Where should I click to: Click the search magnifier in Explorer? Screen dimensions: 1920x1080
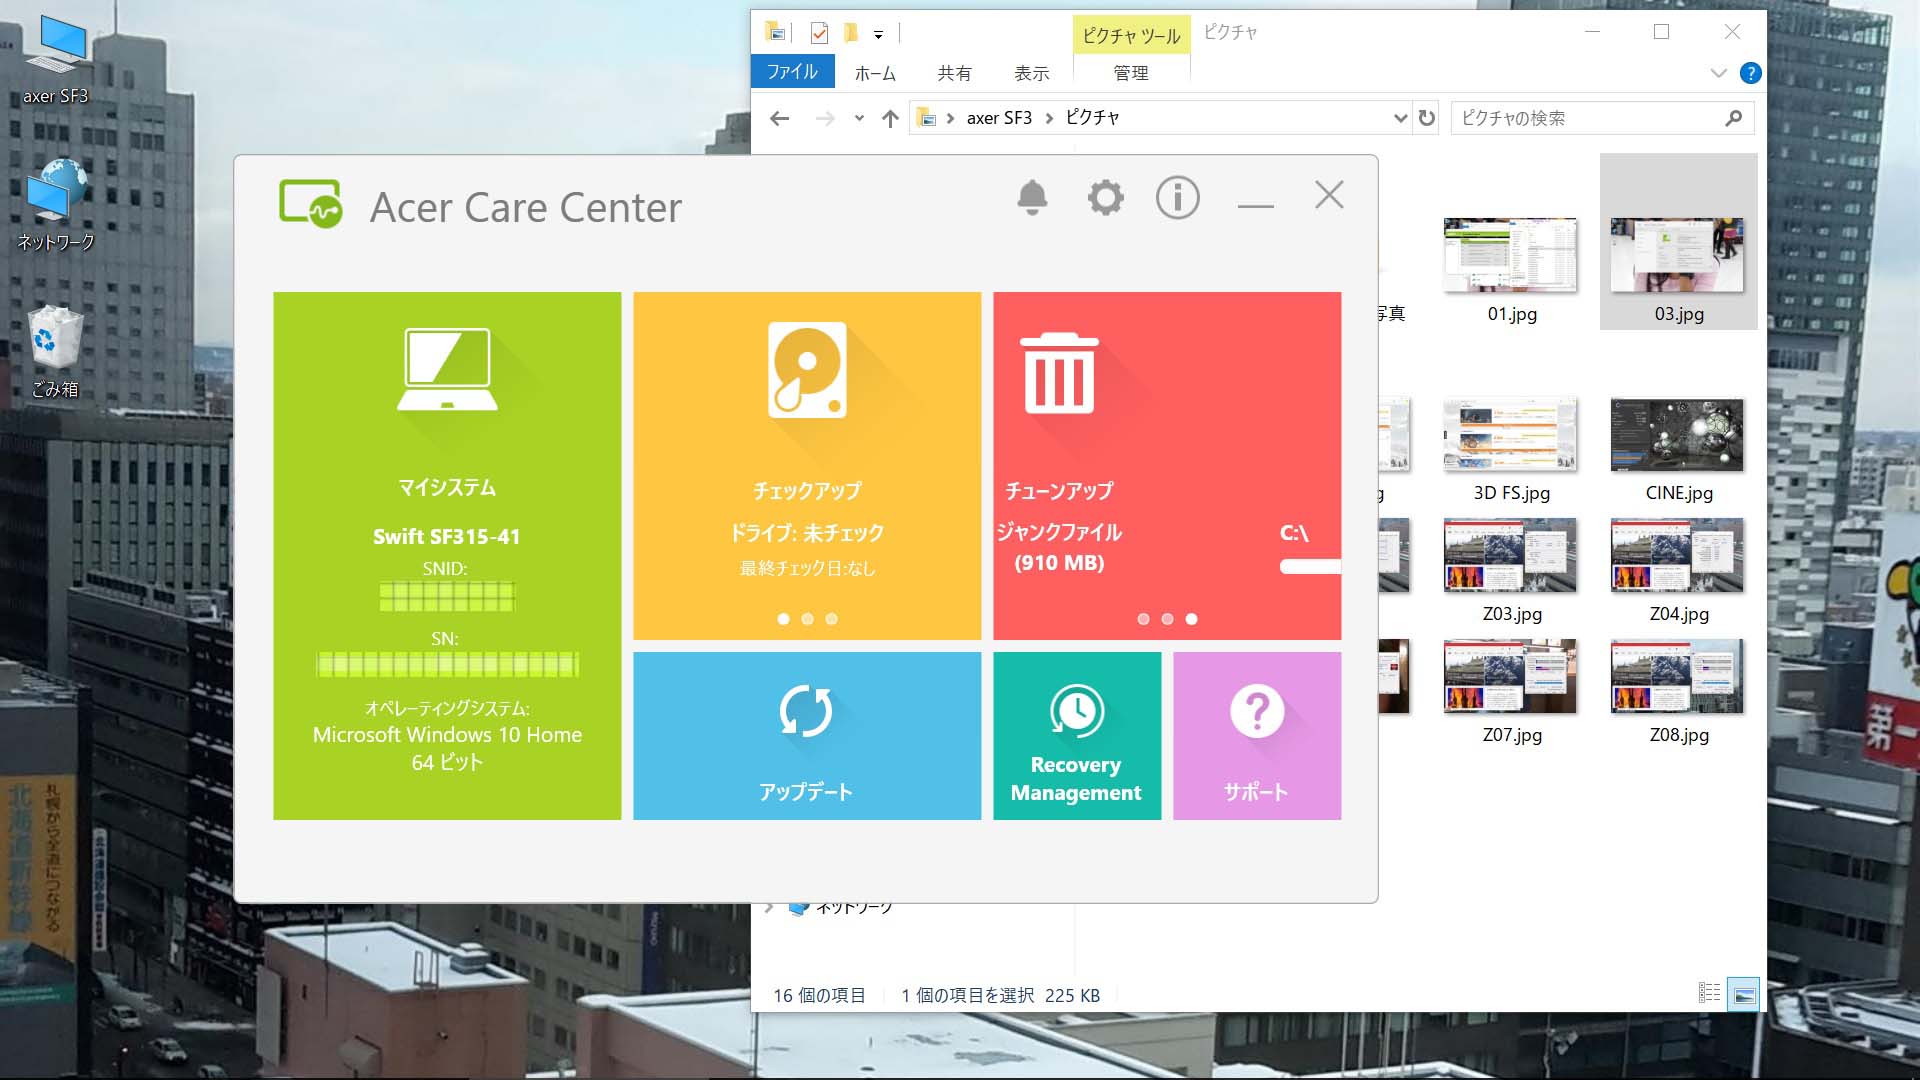click(x=1734, y=118)
